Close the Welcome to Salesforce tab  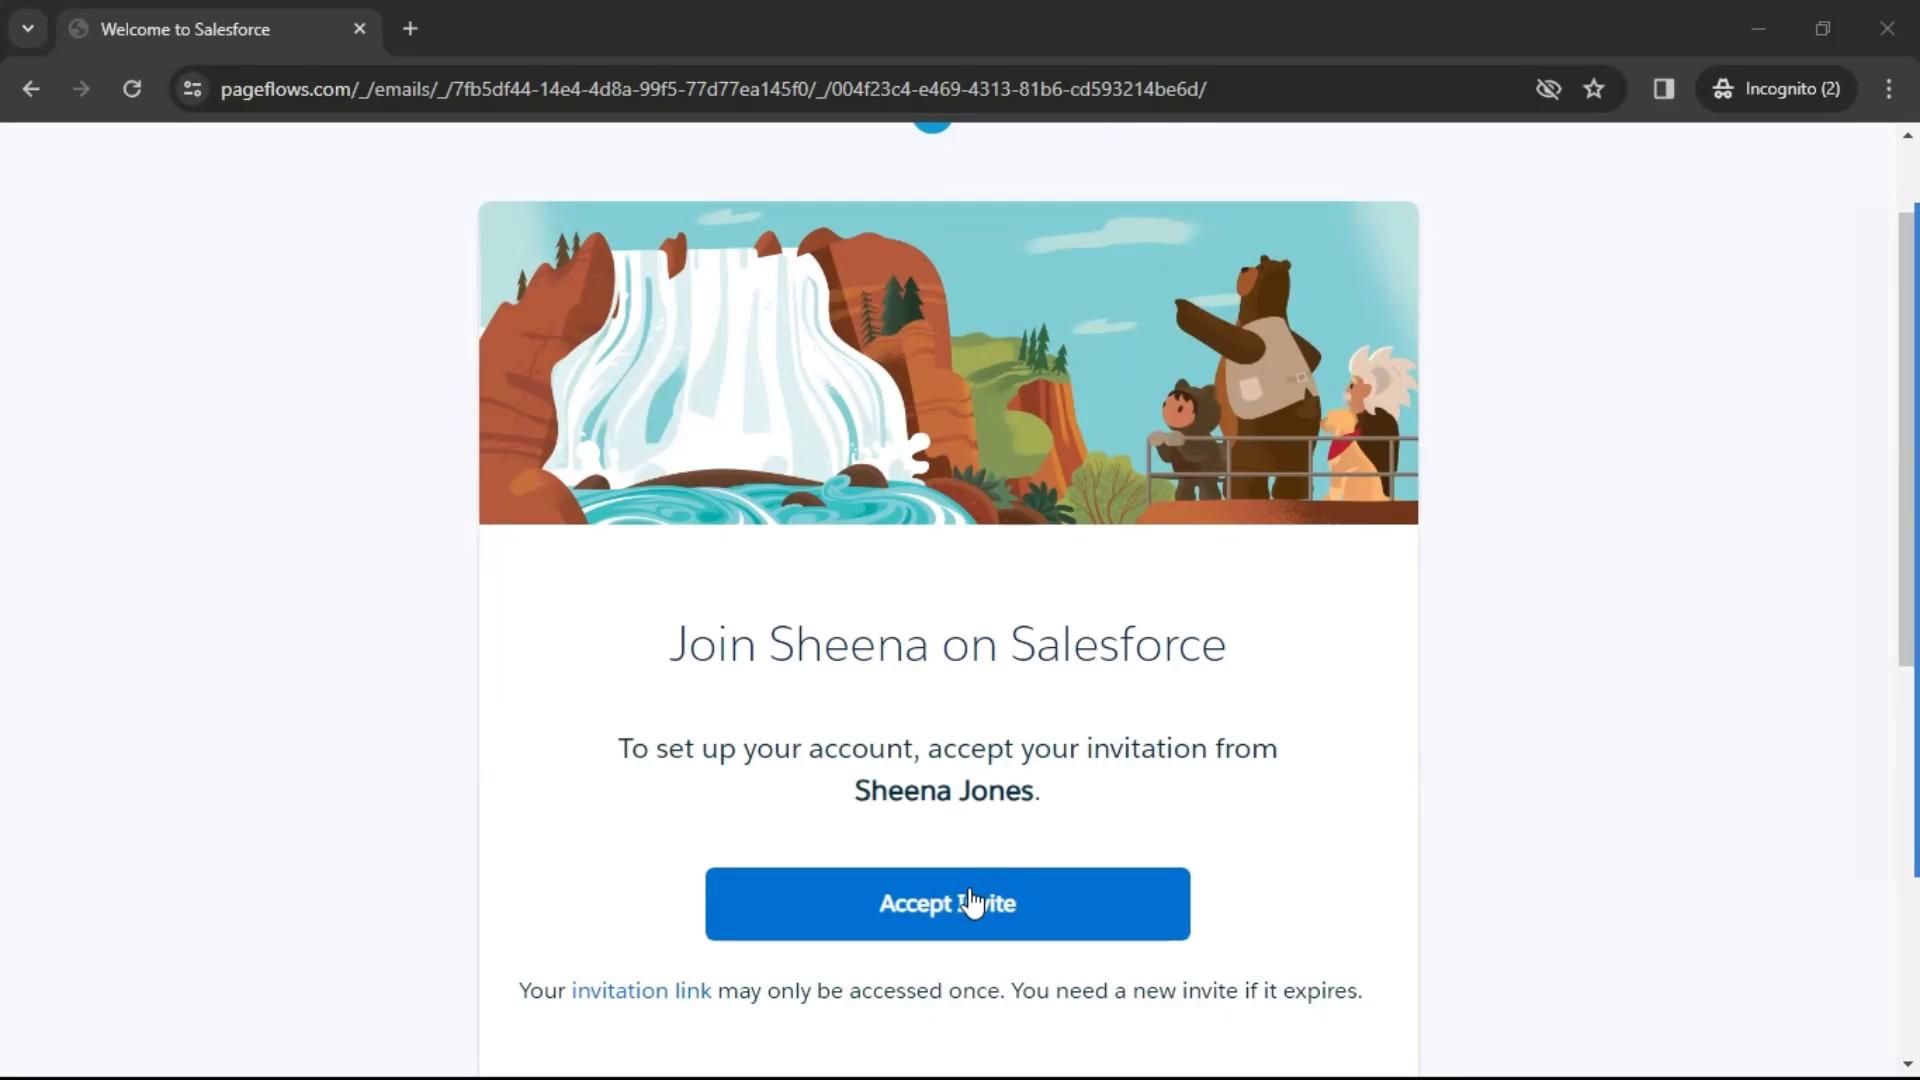click(360, 29)
